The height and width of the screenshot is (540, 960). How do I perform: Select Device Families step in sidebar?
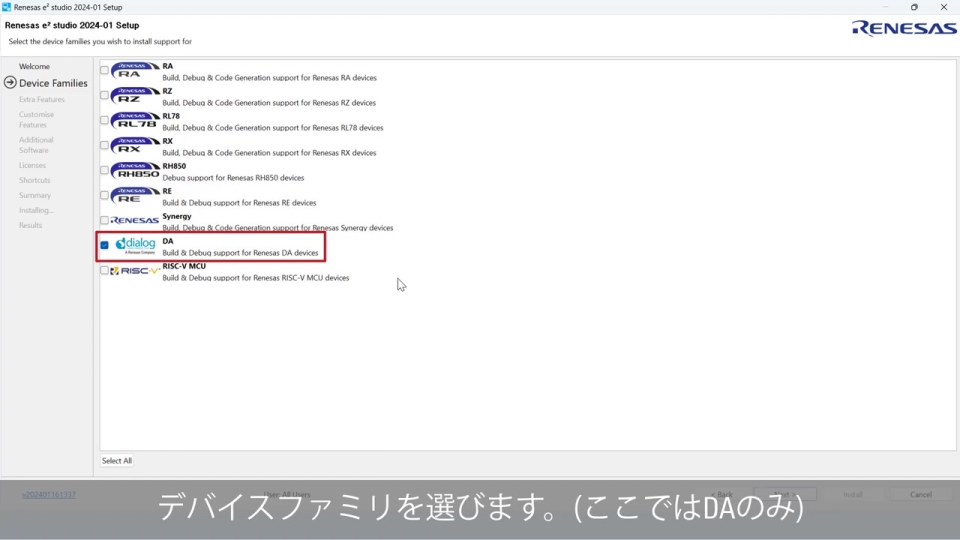[x=53, y=83]
